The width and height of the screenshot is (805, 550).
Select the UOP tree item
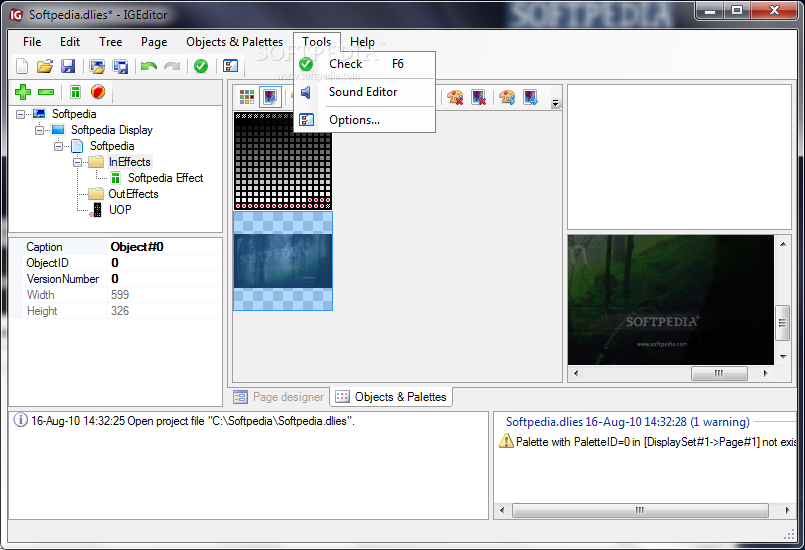click(x=120, y=210)
